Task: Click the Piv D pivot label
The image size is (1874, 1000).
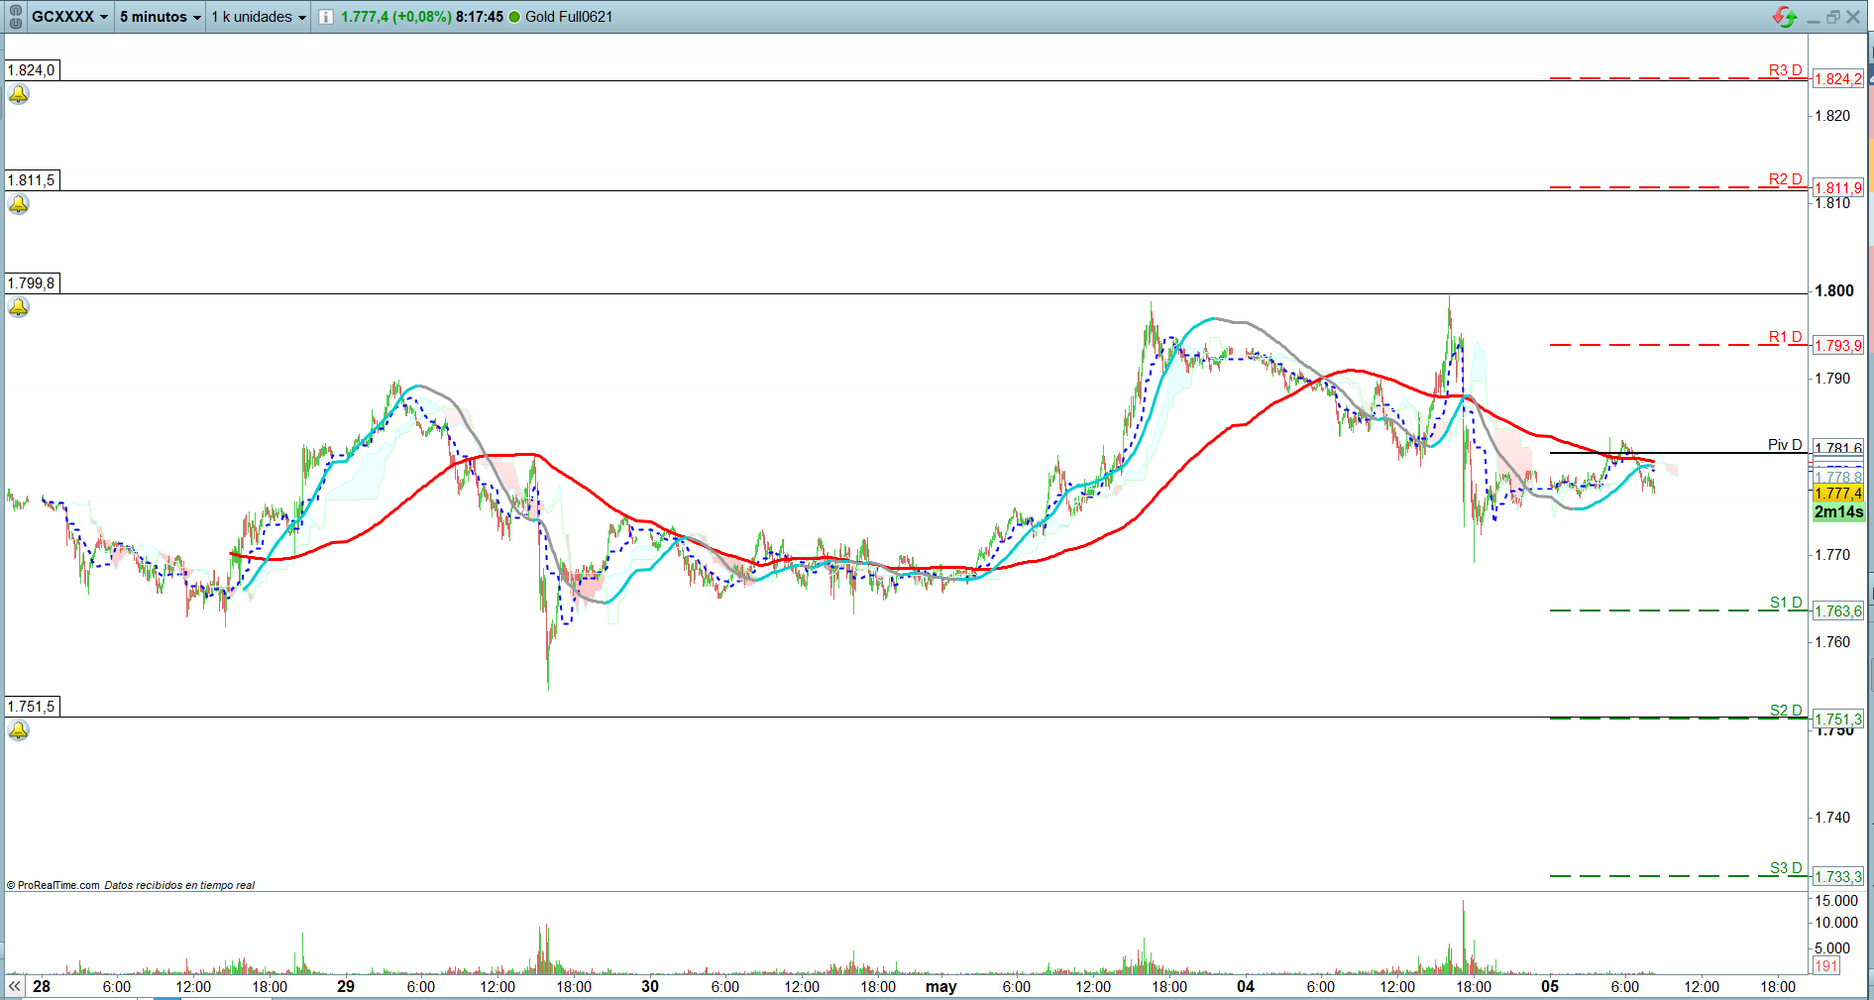Action: (x=1785, y=445)
